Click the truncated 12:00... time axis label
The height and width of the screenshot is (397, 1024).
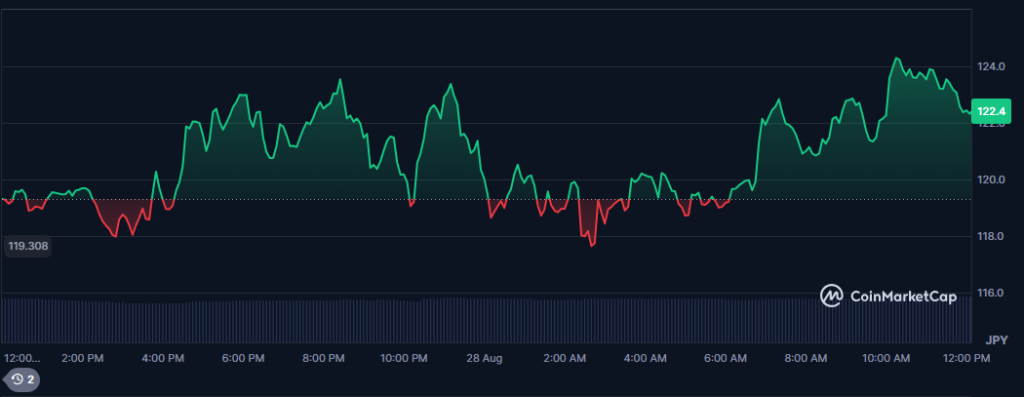22,358
